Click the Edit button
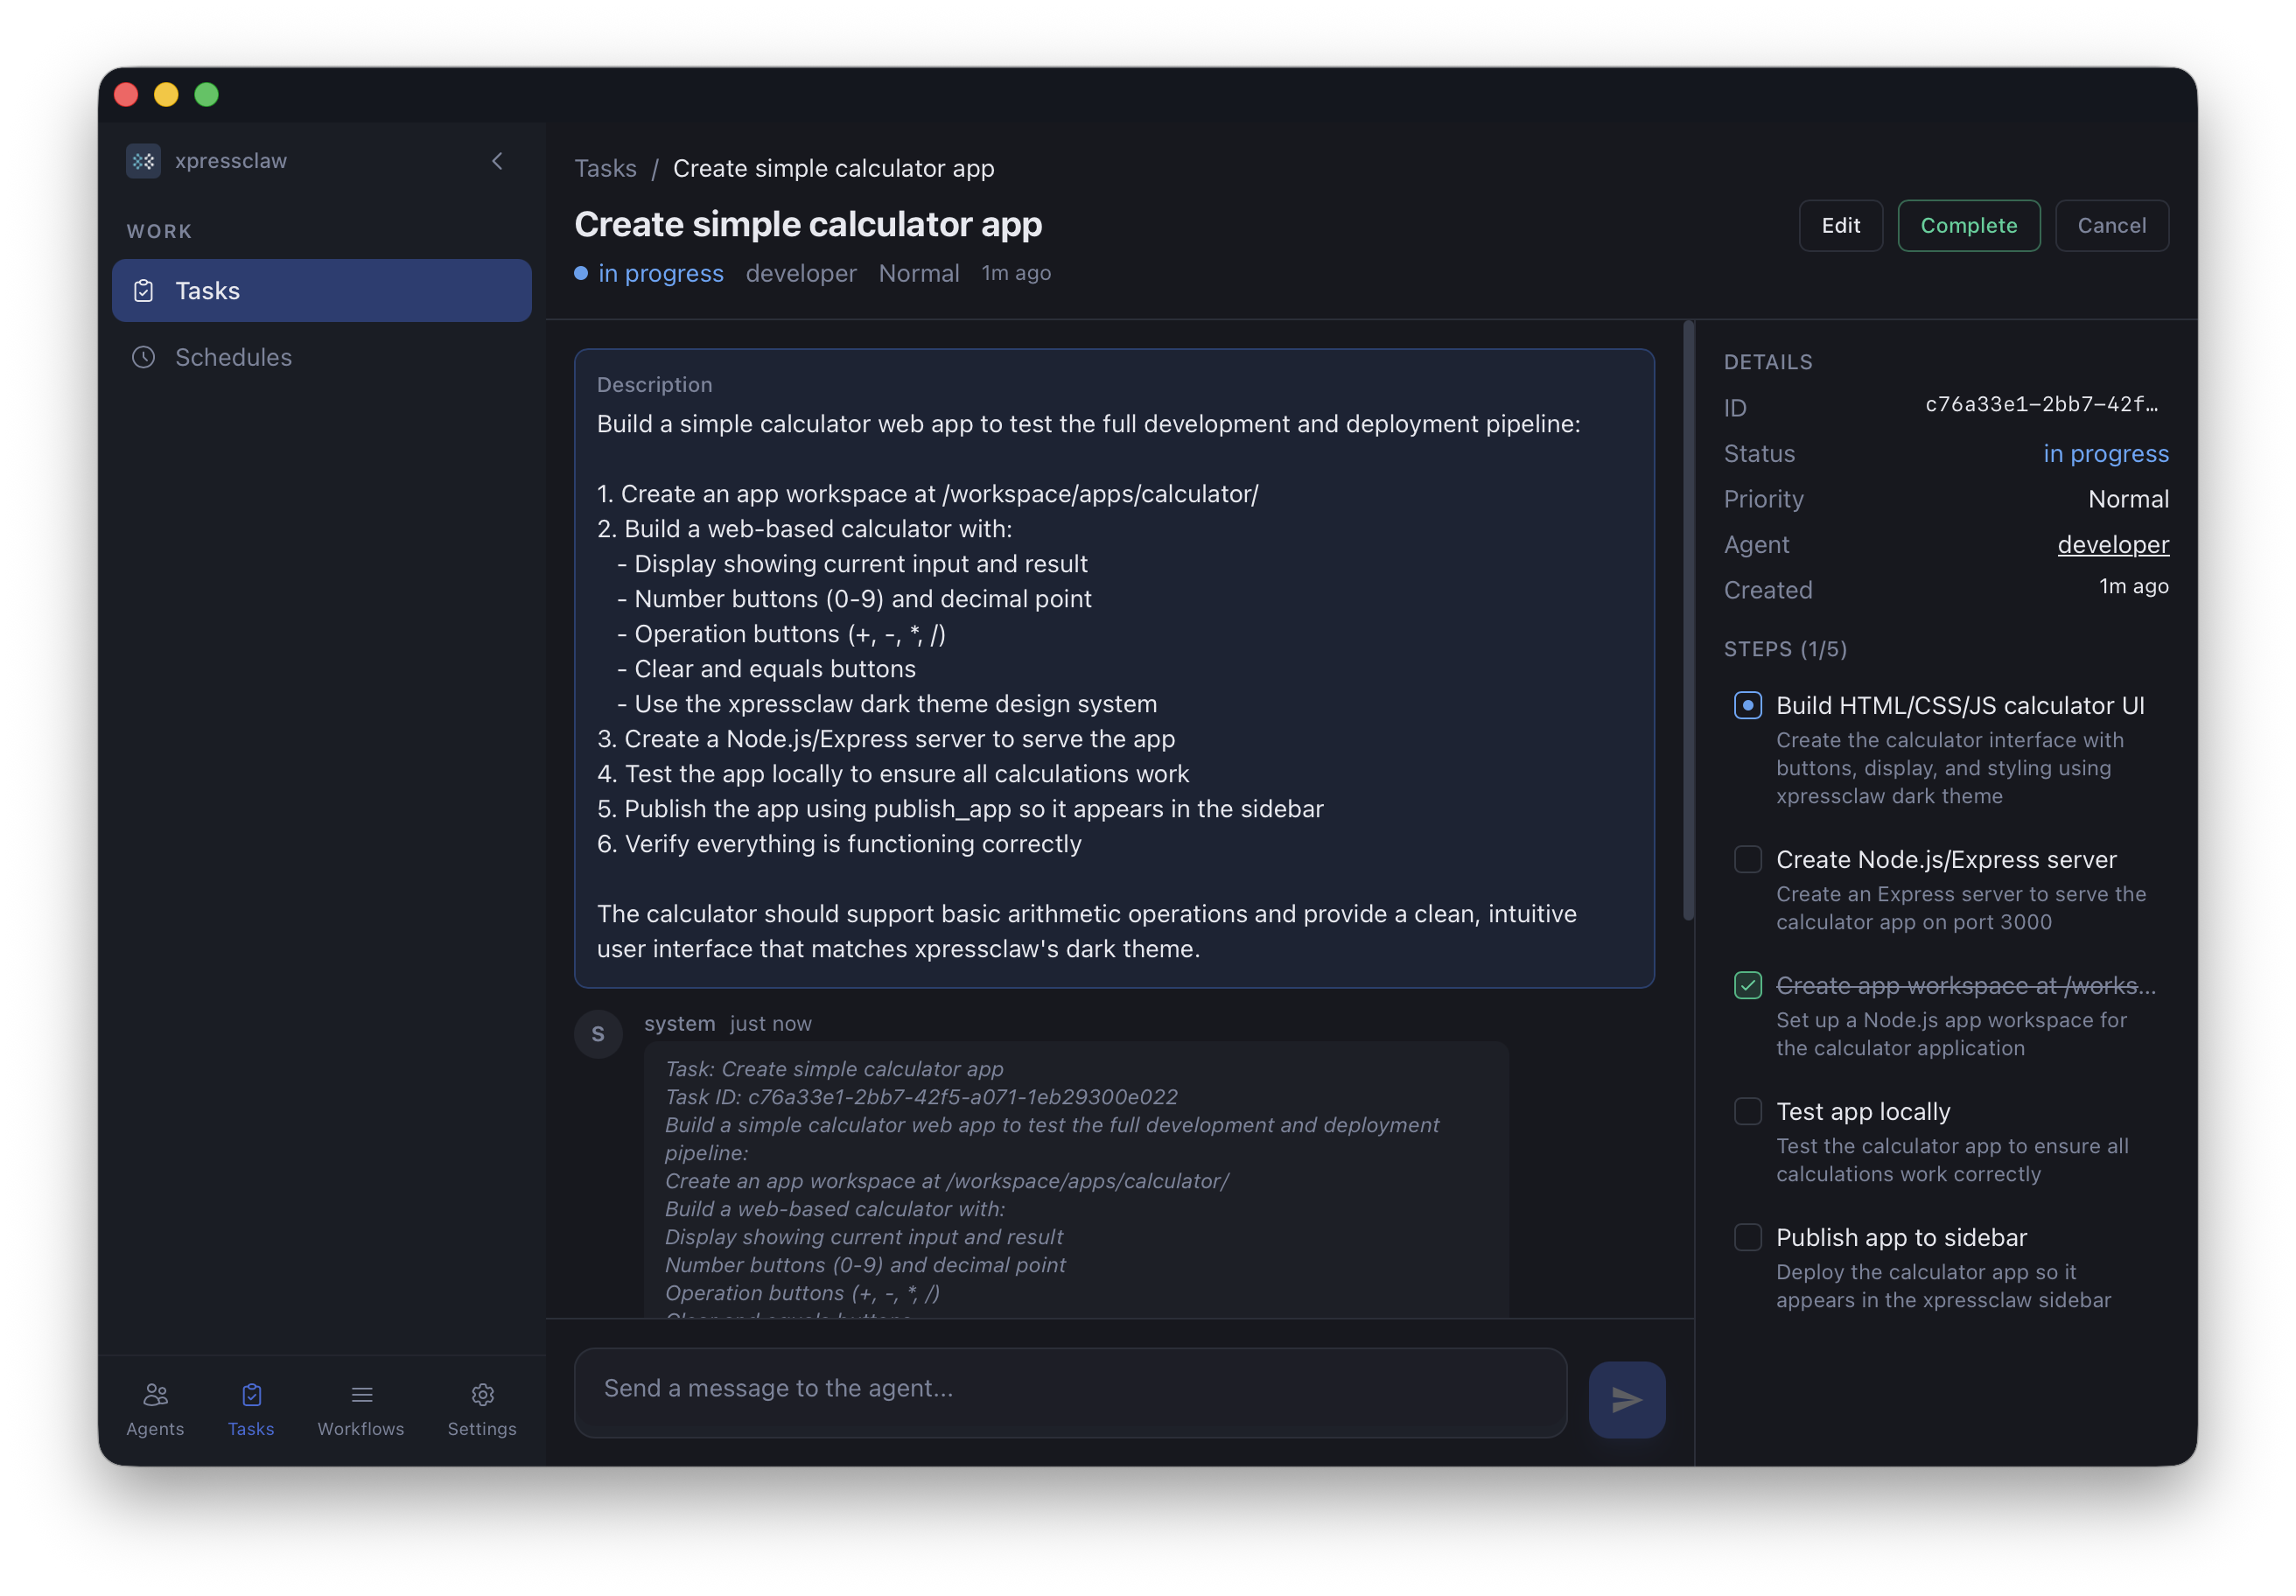The height and width of the screenshot is (1596, 2296). pos(1840,225)
